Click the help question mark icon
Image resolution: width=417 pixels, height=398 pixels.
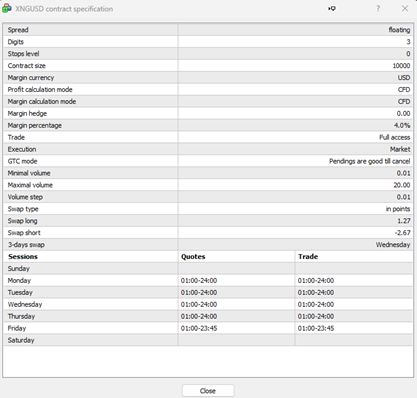pyautogui.click(x=378, y=9)
